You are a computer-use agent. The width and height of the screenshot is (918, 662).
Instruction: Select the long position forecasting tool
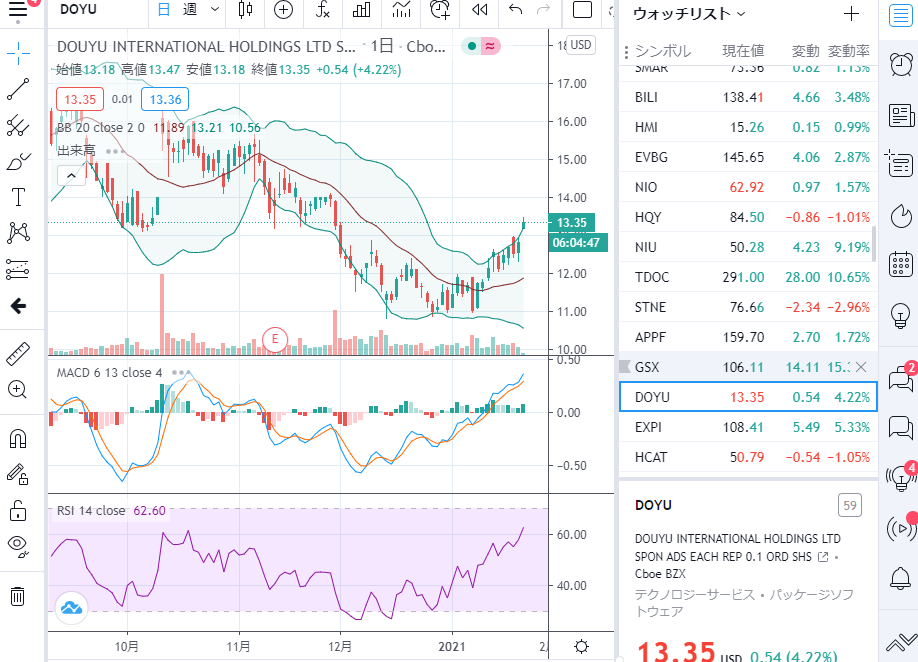tap(18, 269)
